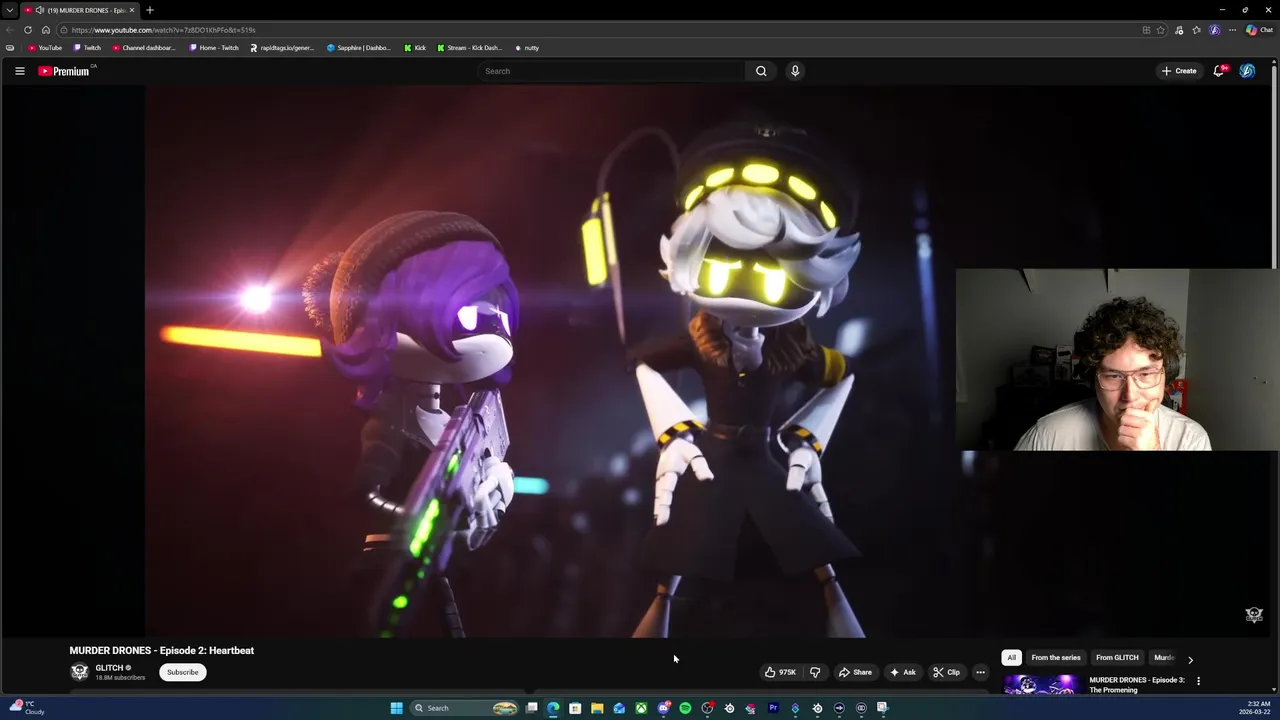Image resolution: width=1280 pixels, height=720 pixels.
Task: Open File Explorer from the taskbar
Action: pyautogui.click(x=597, y=708)
